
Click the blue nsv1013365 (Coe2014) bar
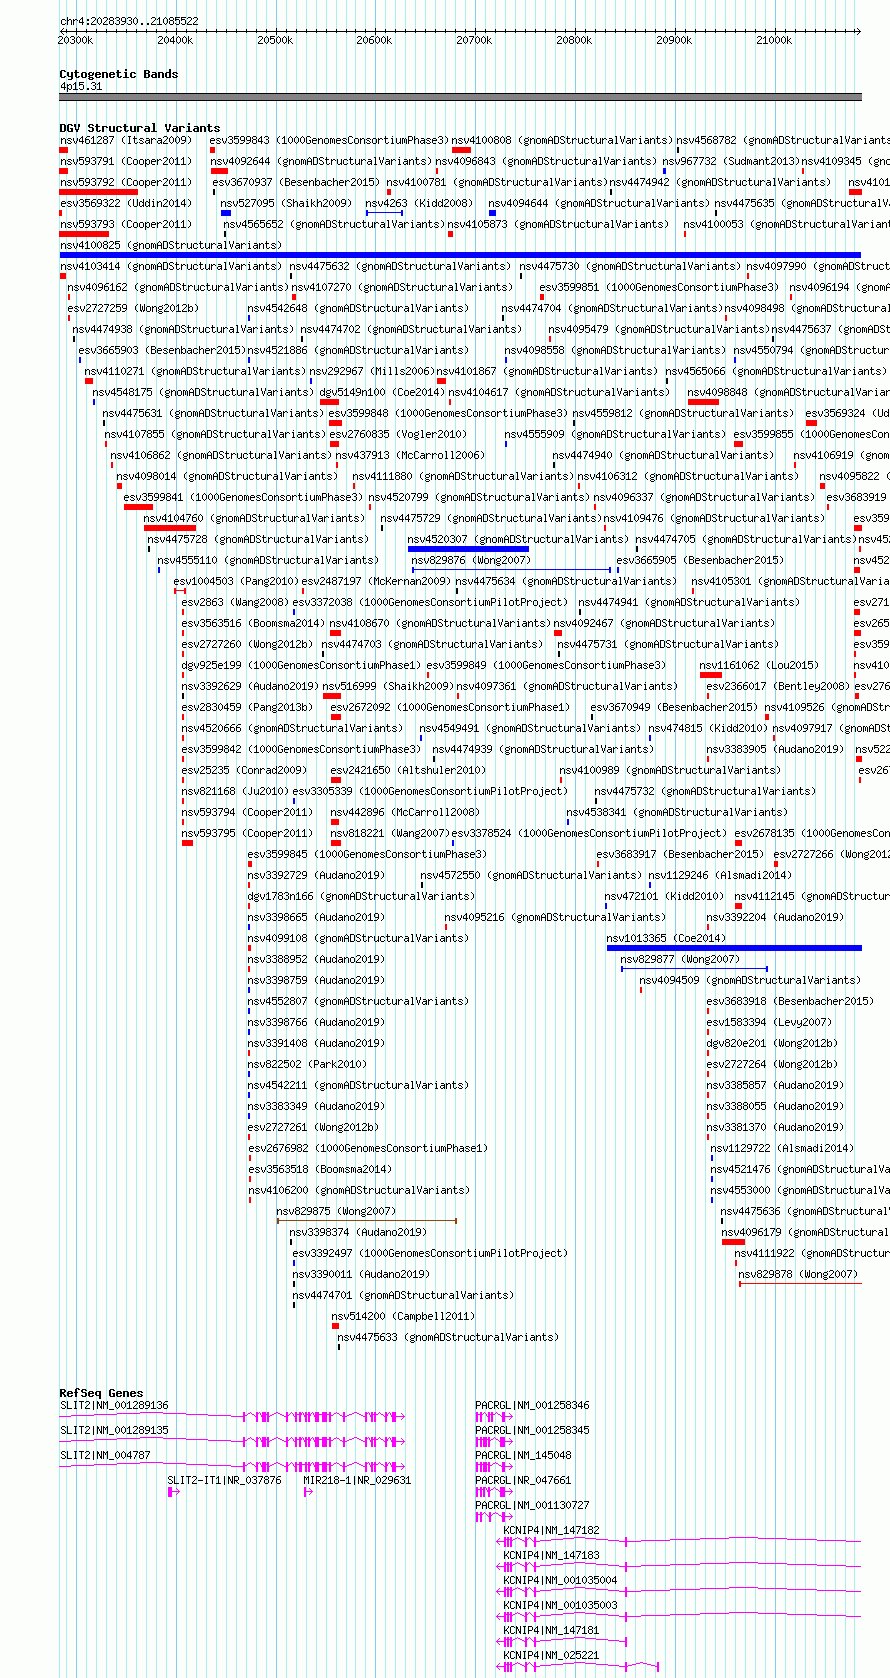coord(734,948)
